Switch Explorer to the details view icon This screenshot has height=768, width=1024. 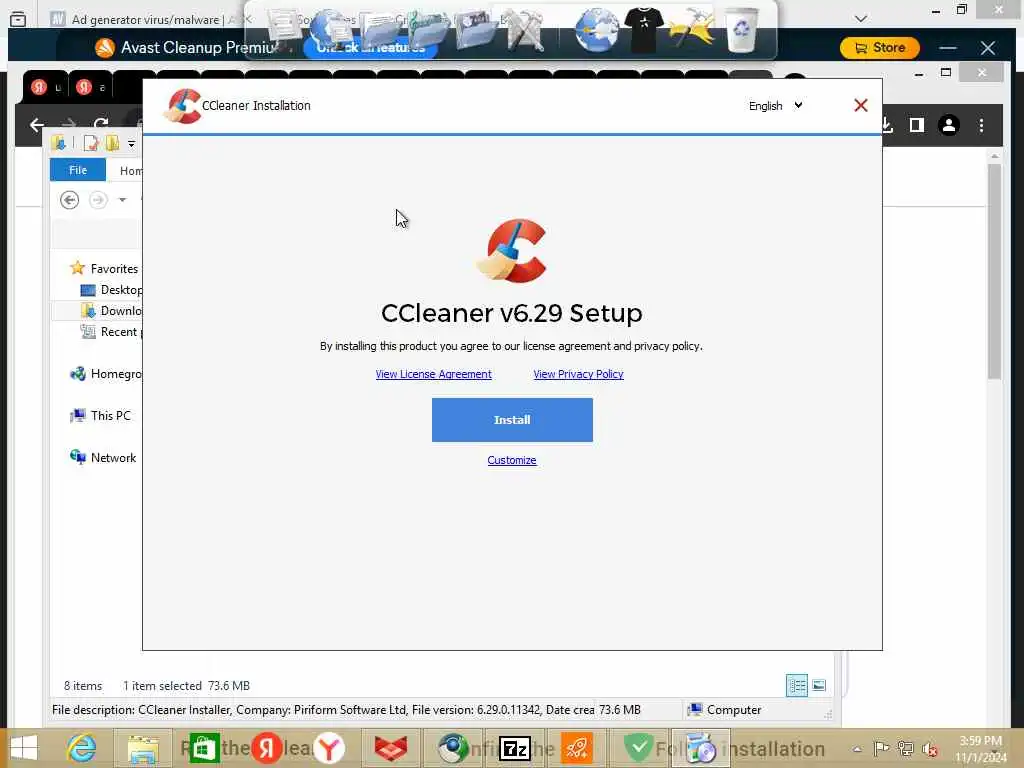797,686
